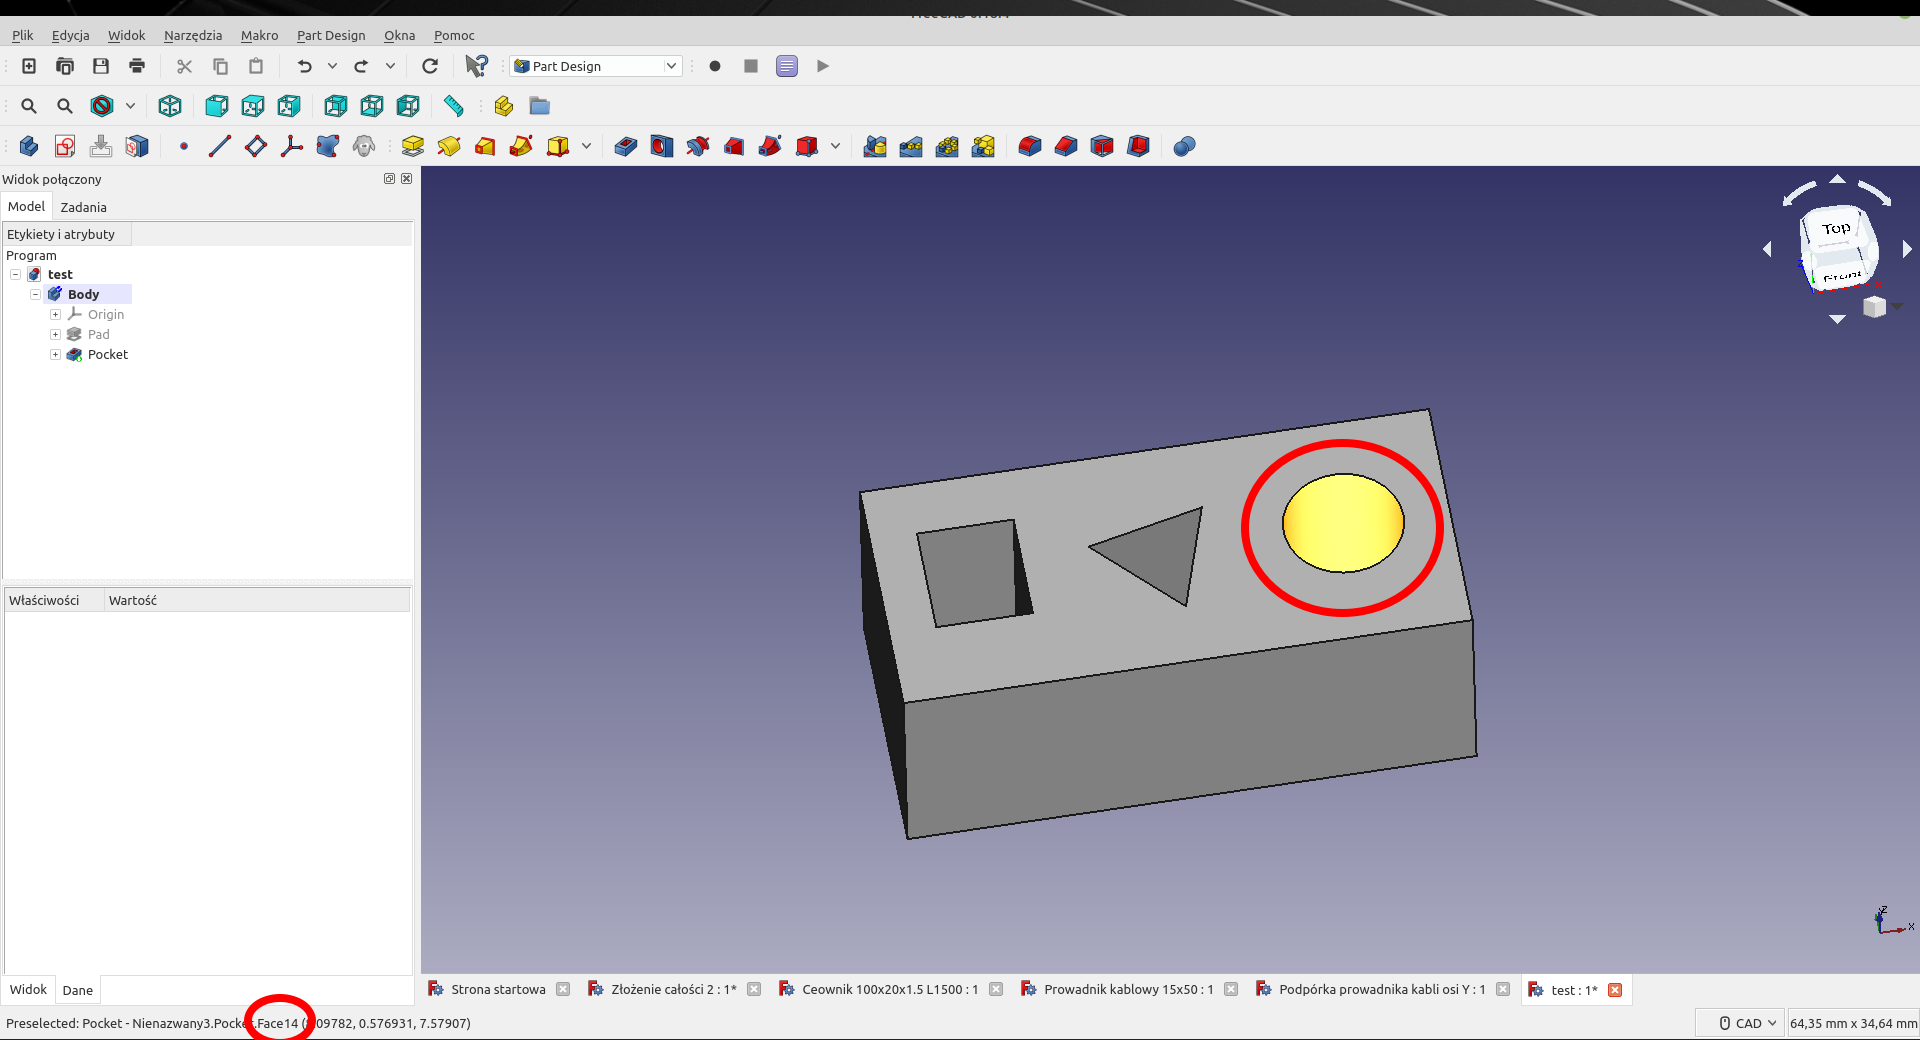This screenshot has height=1040, width=1920.
Task: Open subtractive primitive dropdown arrow
Action: [835, 146]
